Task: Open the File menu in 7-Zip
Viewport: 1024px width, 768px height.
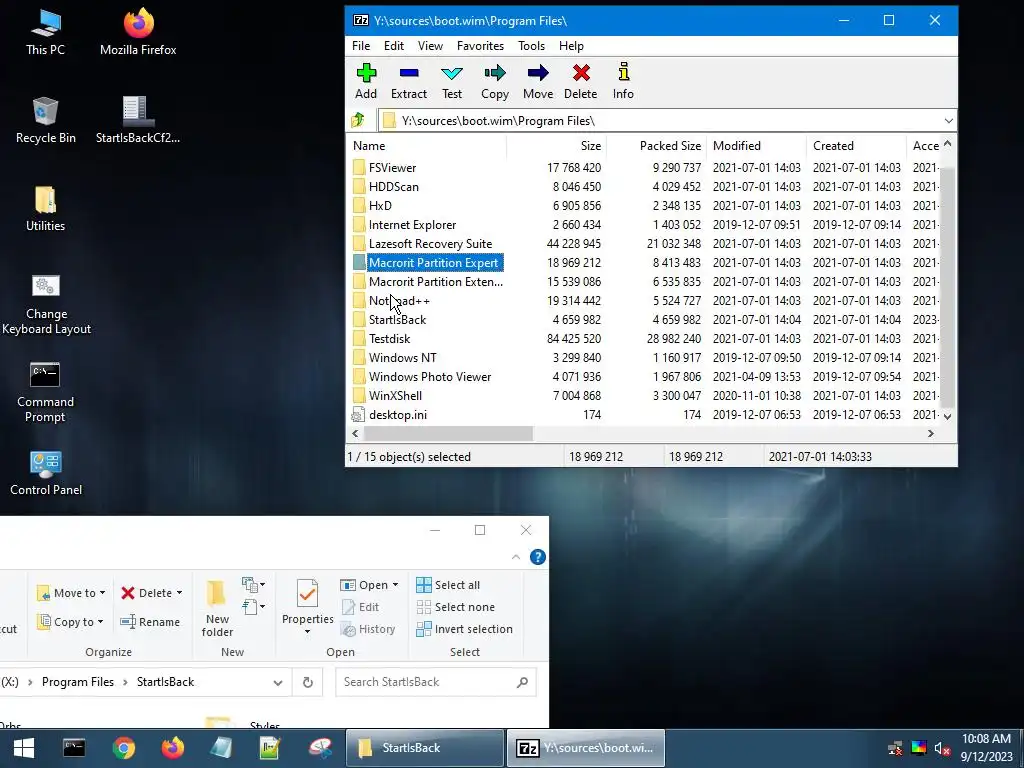Action: point(361,46)
